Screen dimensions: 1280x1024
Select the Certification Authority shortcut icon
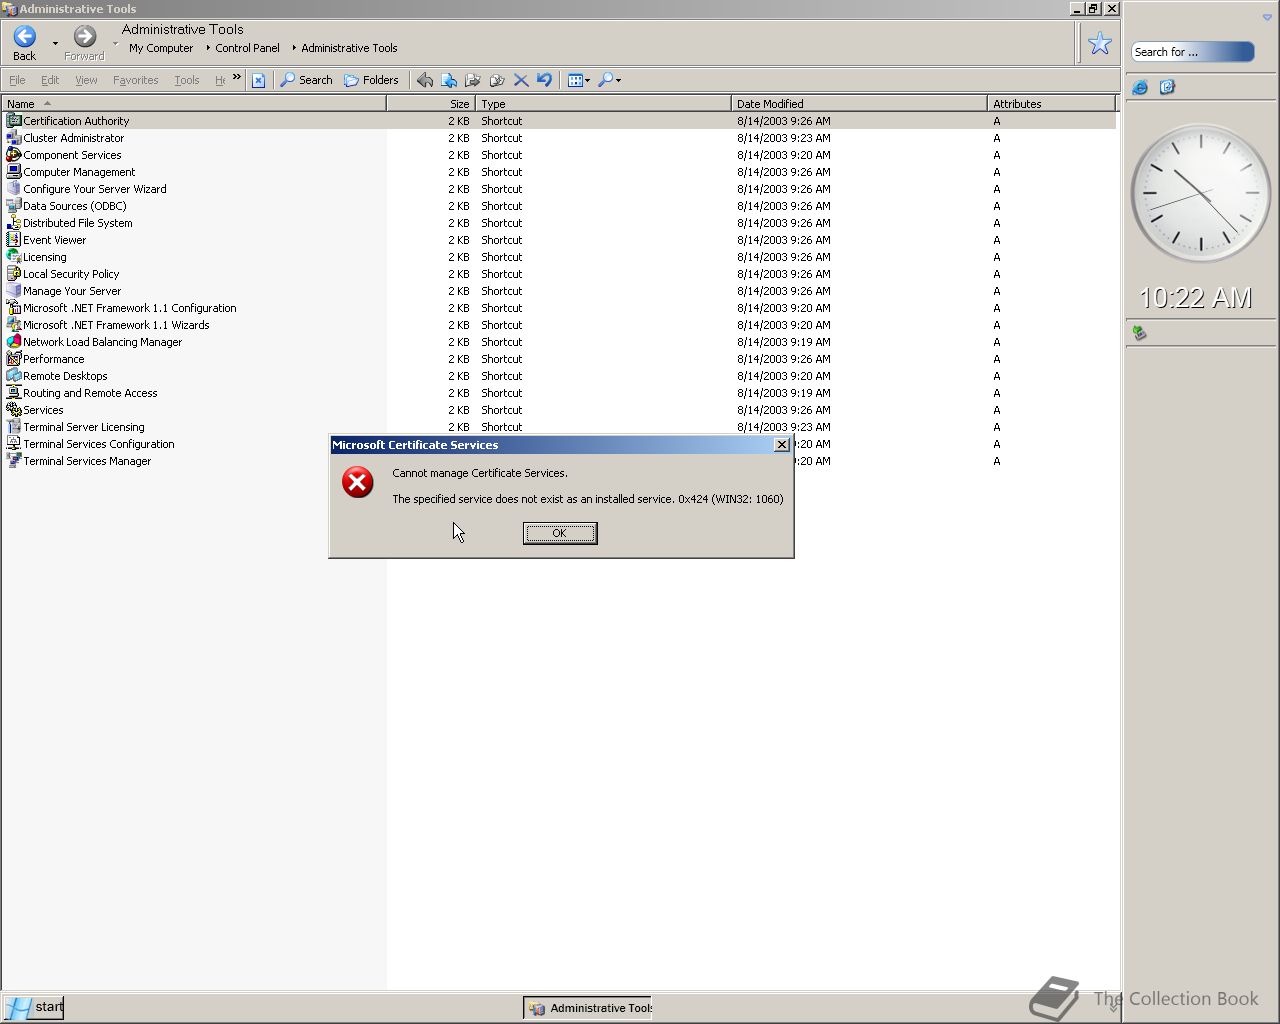click(x=14, y=121)
